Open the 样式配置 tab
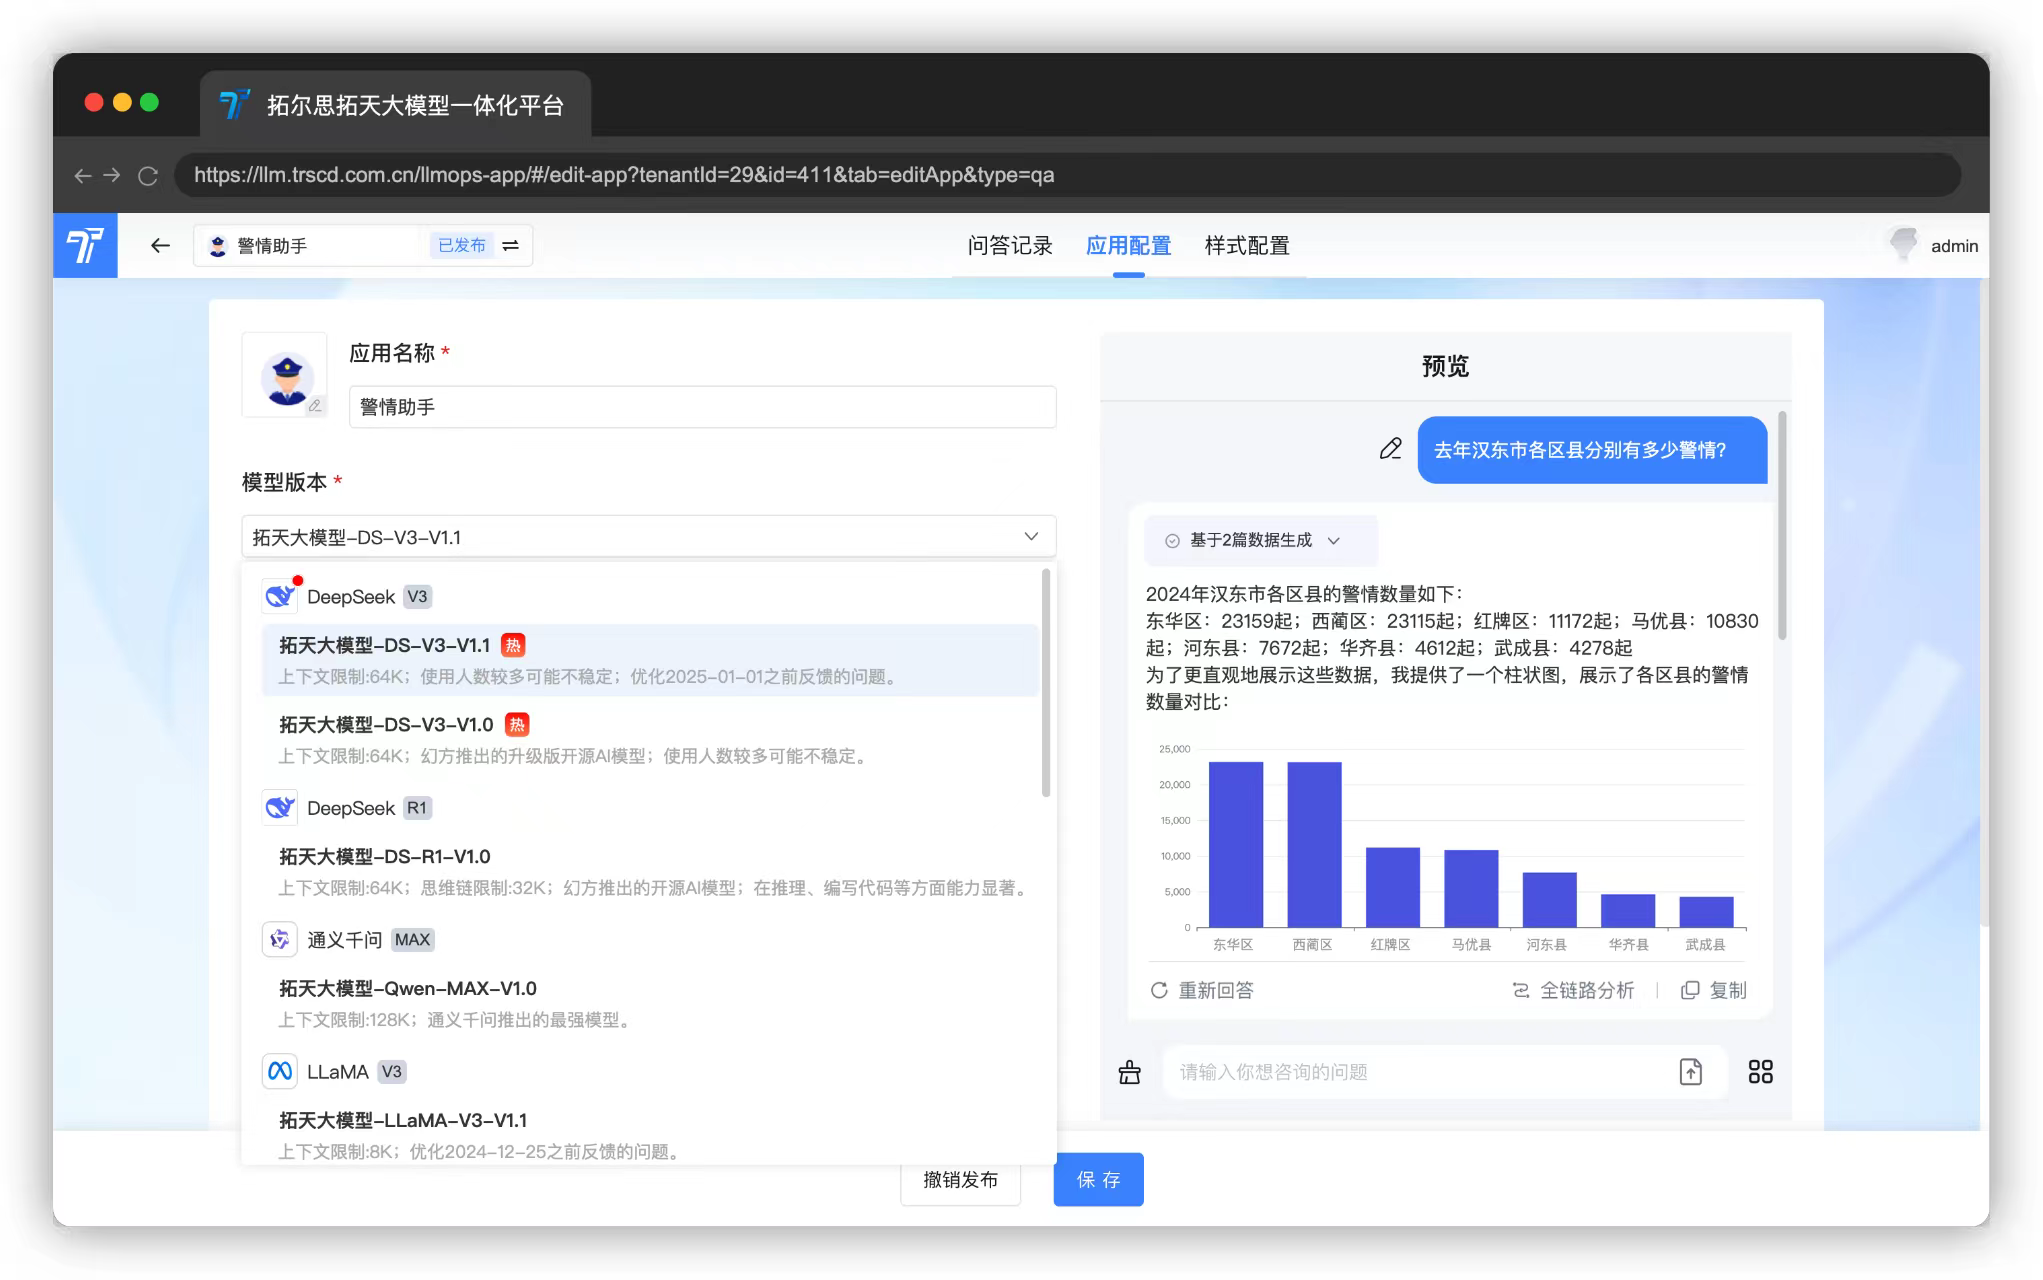 (1246, 246)
